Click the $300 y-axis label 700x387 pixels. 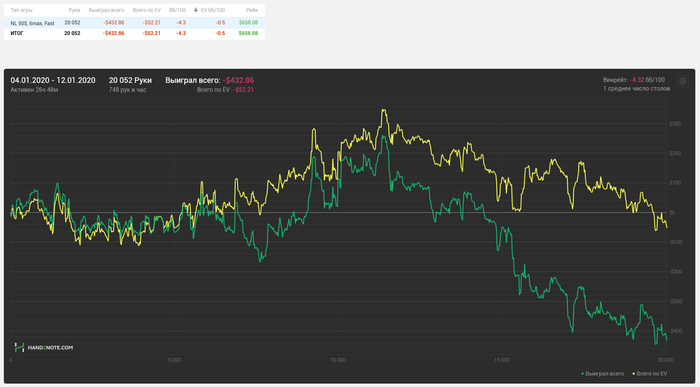coord(675,124)
